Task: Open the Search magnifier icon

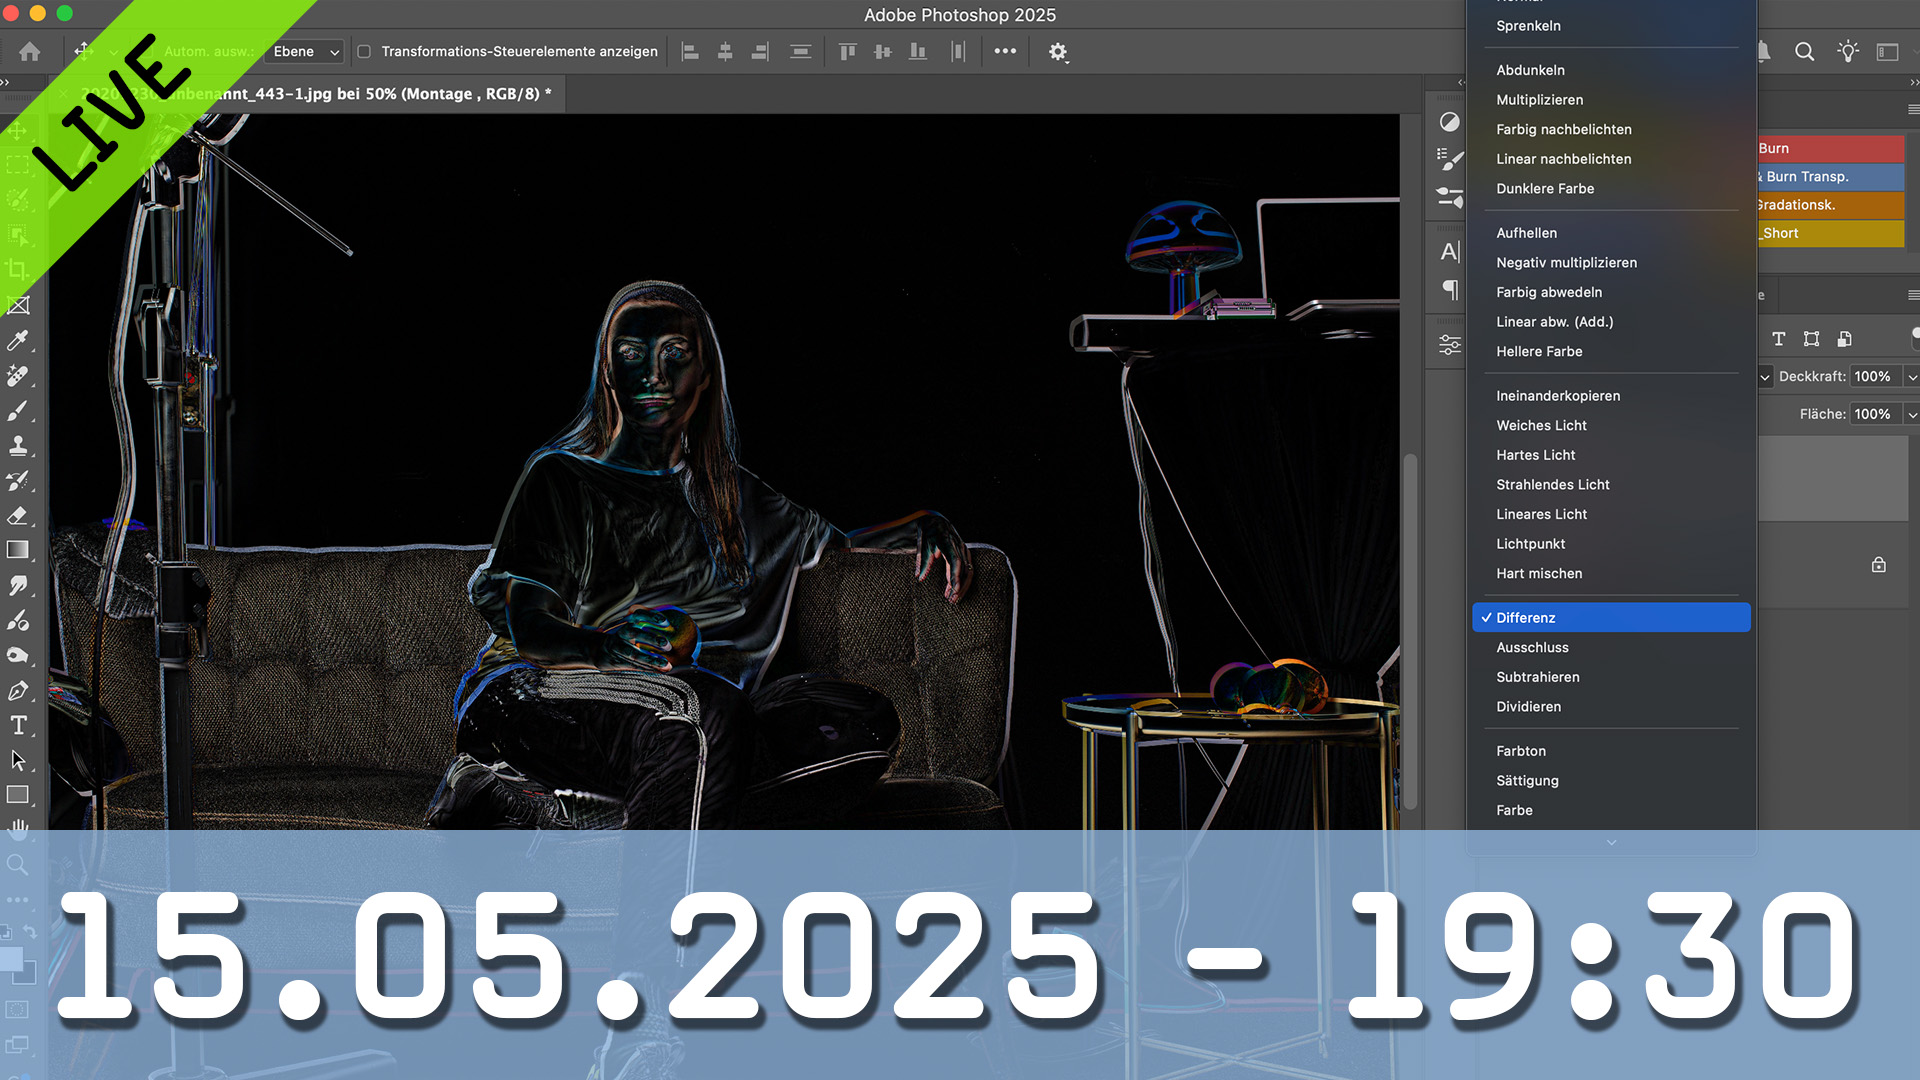Action: pyautogui.click(x=1804, y=52)
